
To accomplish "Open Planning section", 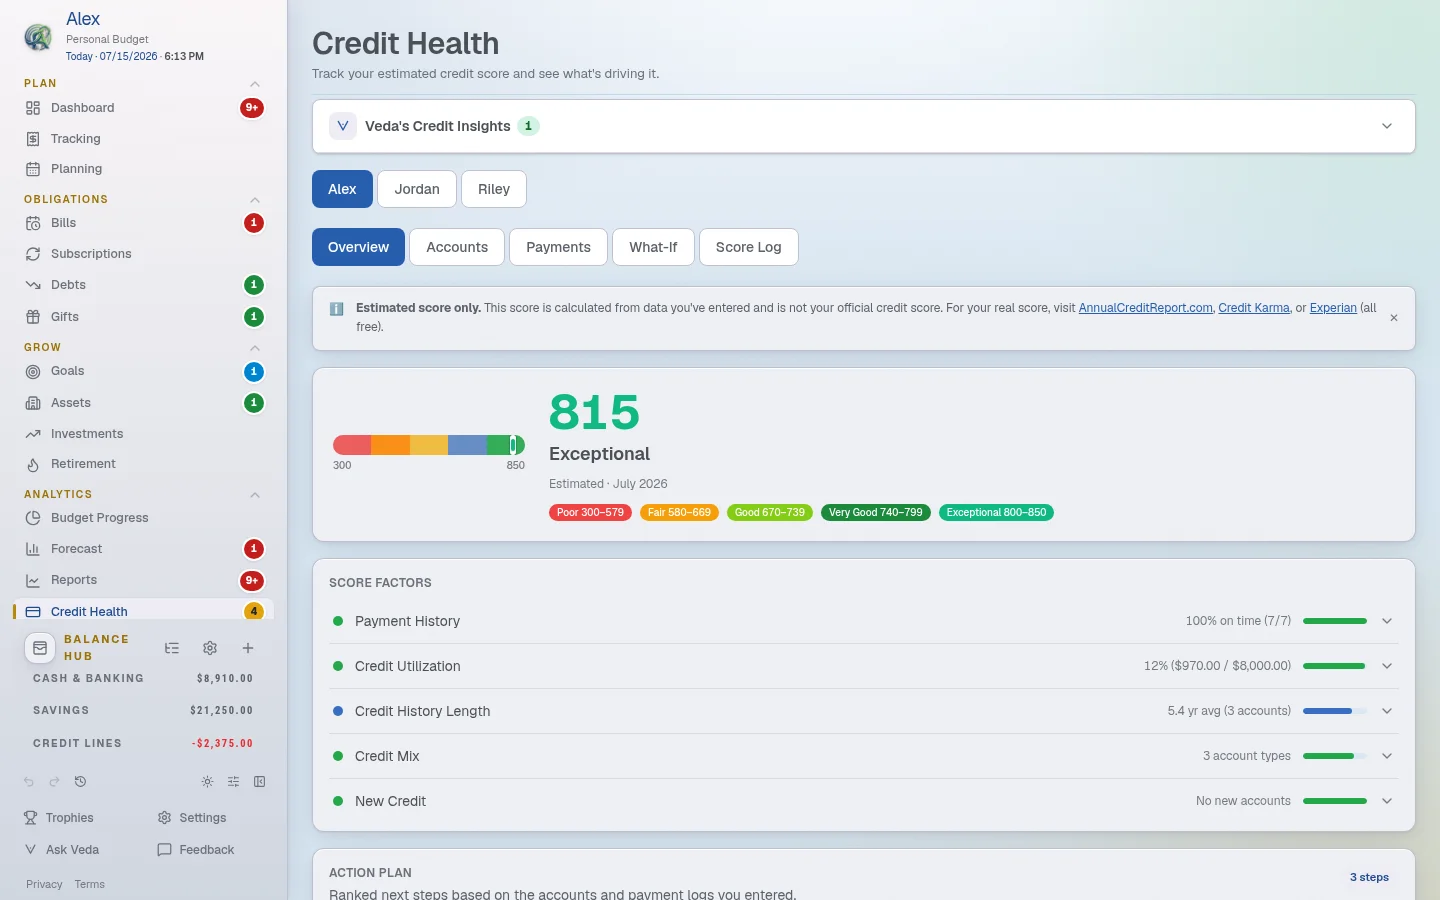I will coord(143,169).
